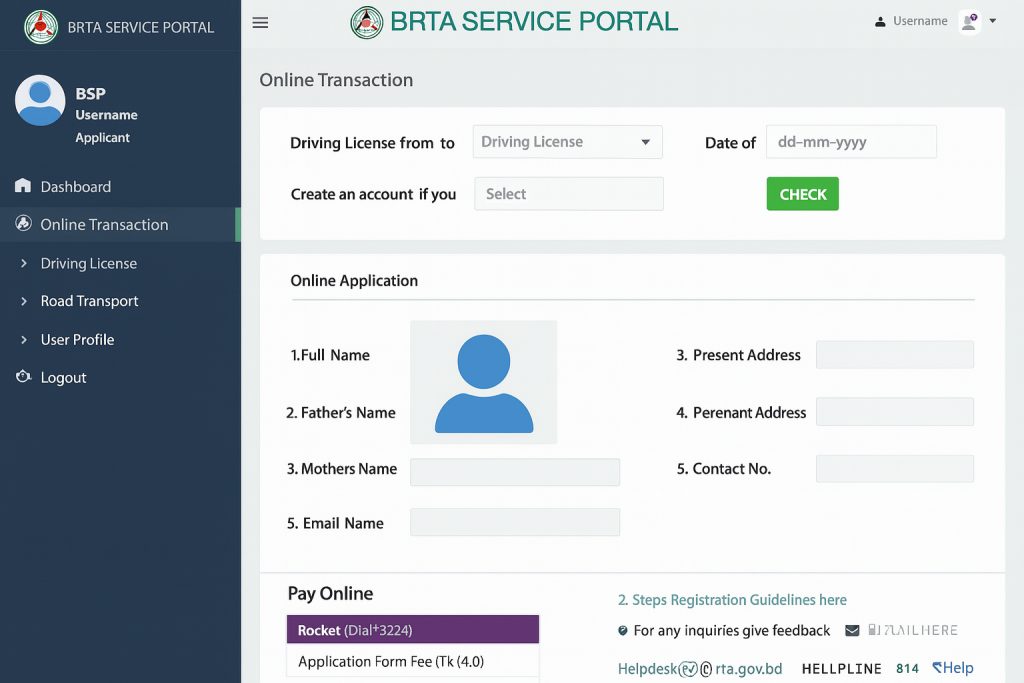
Task: Click the BRTA logo in the sidebar header
Action: 41,27
